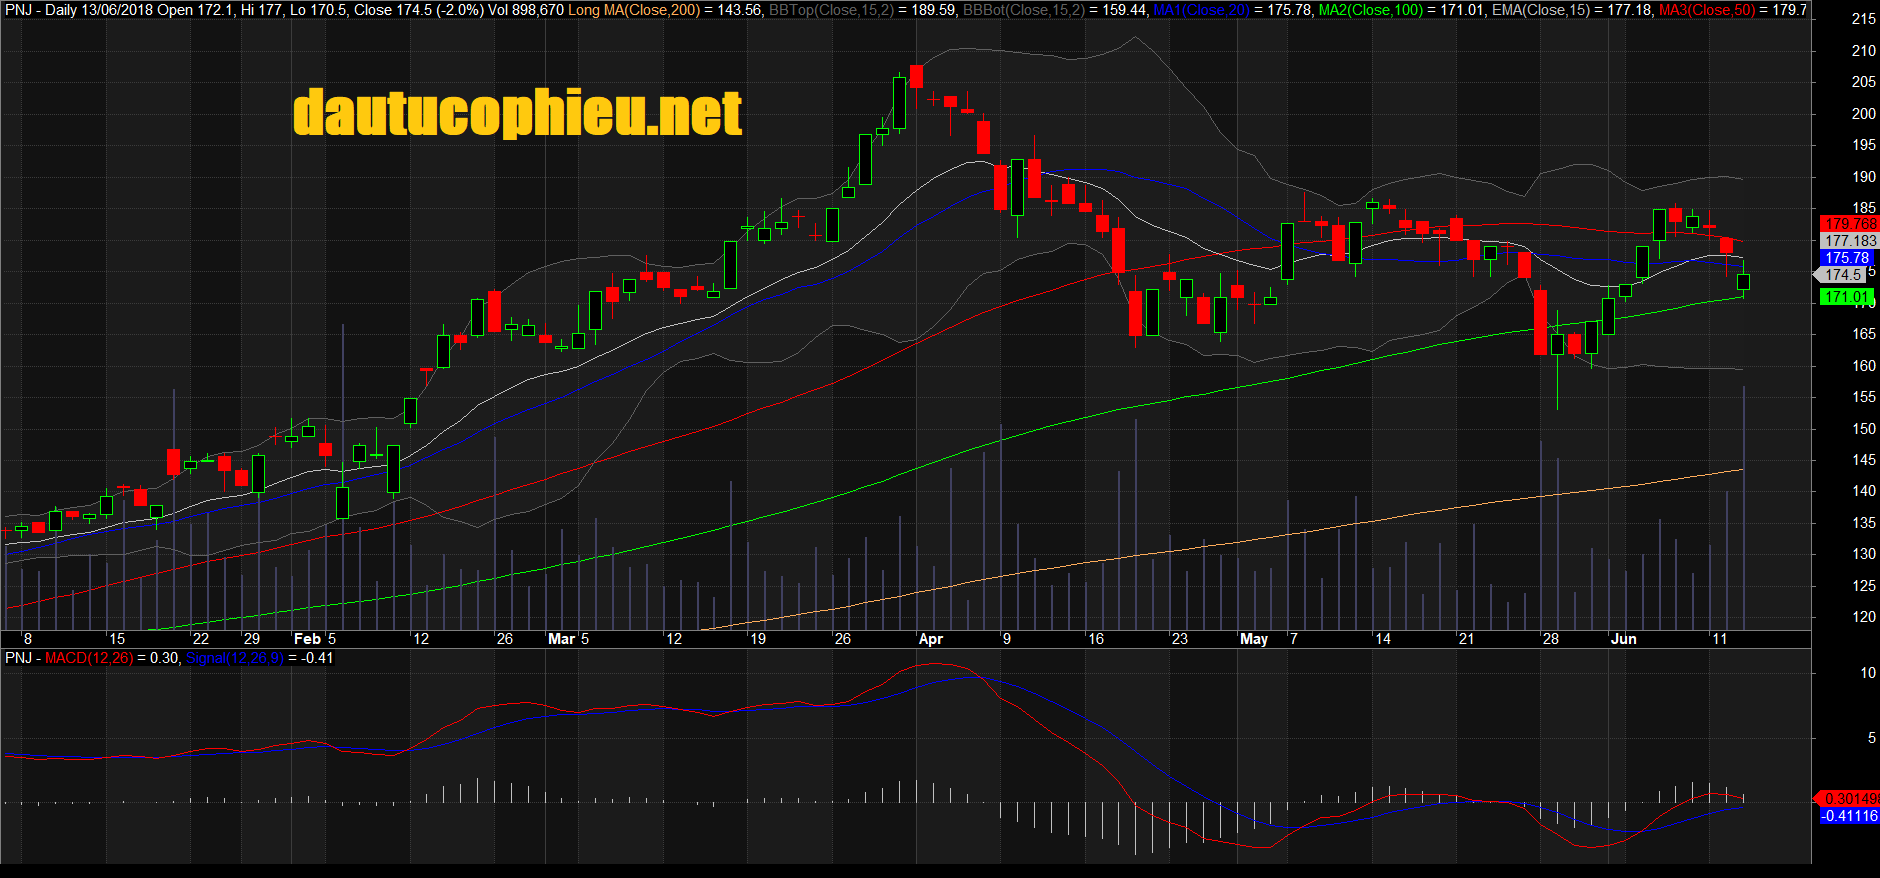Image resolution: width=1880 pixels, height=878 pixels.
Task: Click the May month marker on date axis
Action: 1253,639
